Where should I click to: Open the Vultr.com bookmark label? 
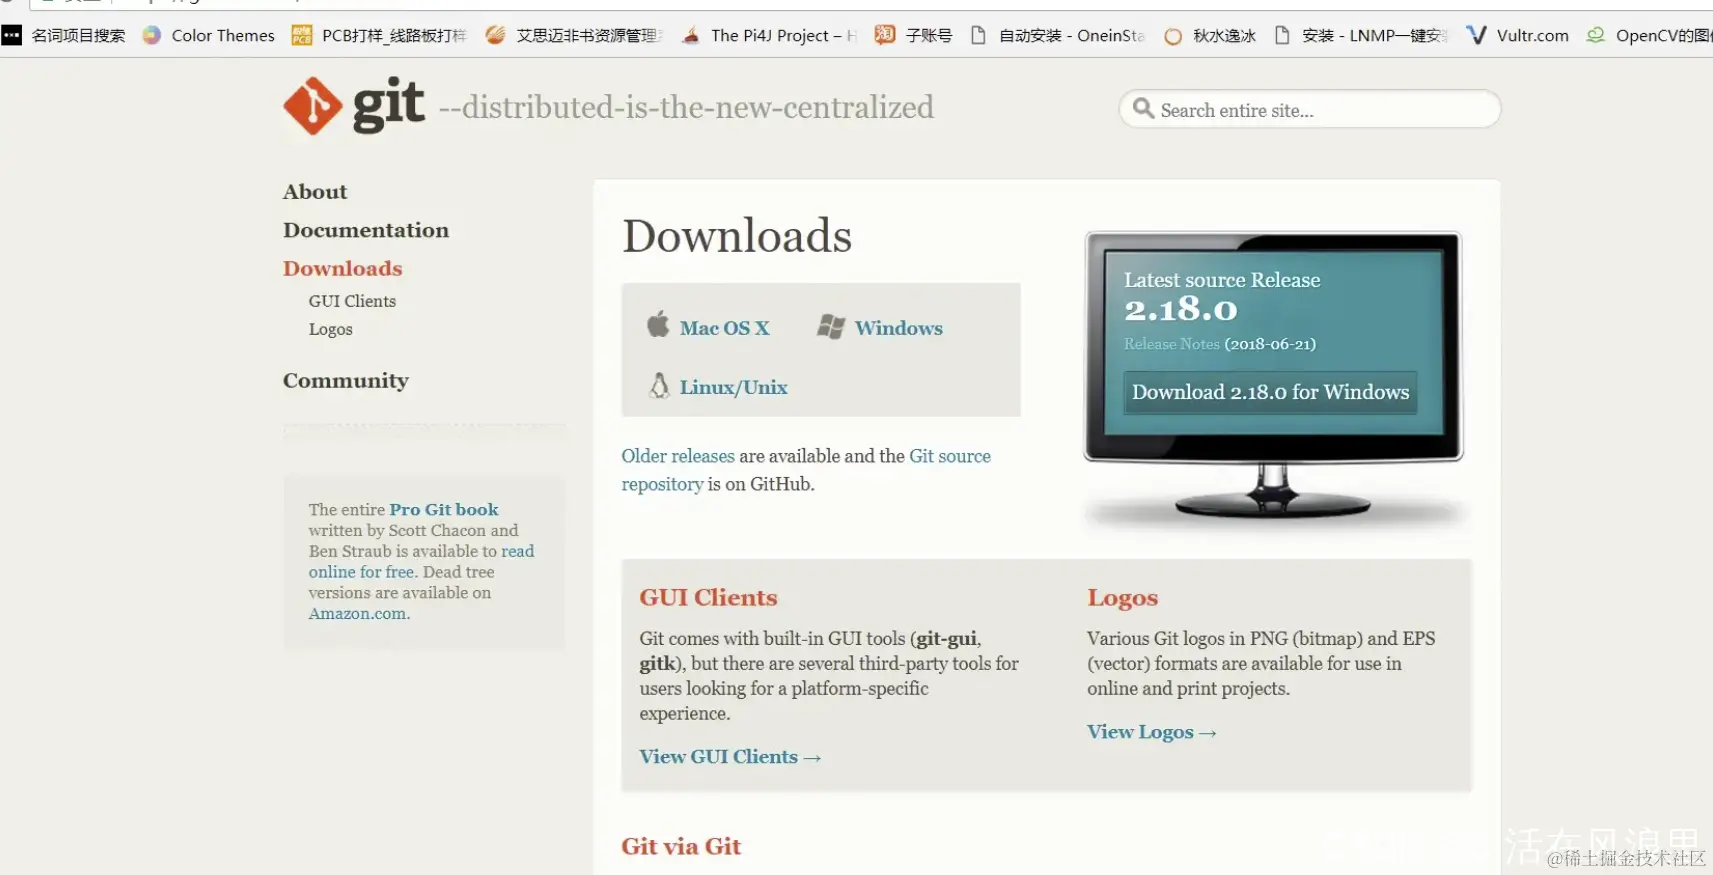[1533, 36]
